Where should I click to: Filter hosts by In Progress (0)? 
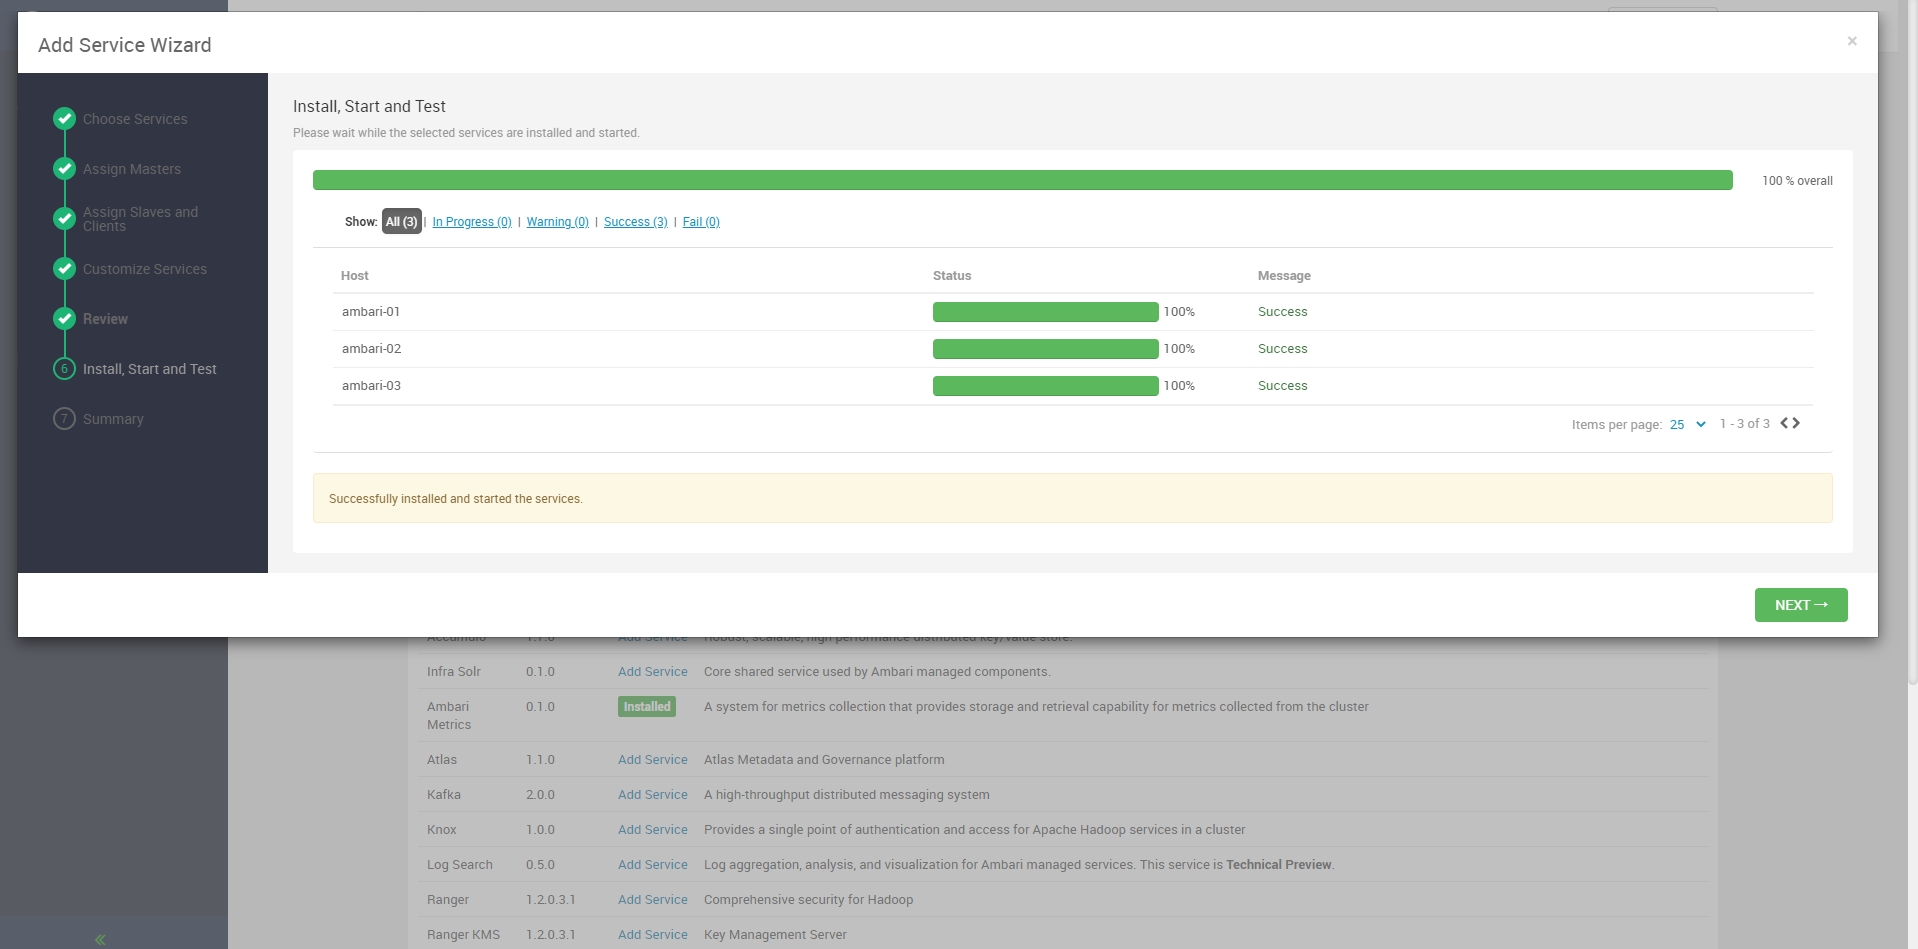[472, 222]
